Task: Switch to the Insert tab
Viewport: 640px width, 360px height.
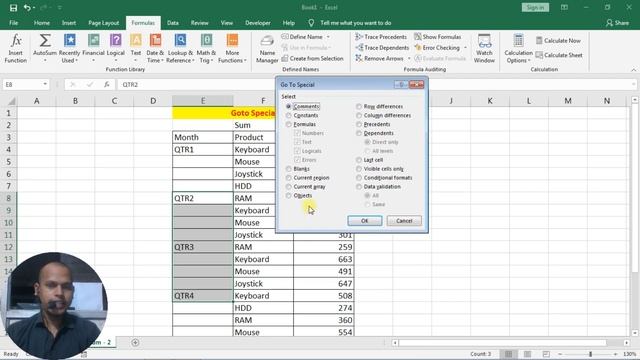Action: tap(69, 23)
